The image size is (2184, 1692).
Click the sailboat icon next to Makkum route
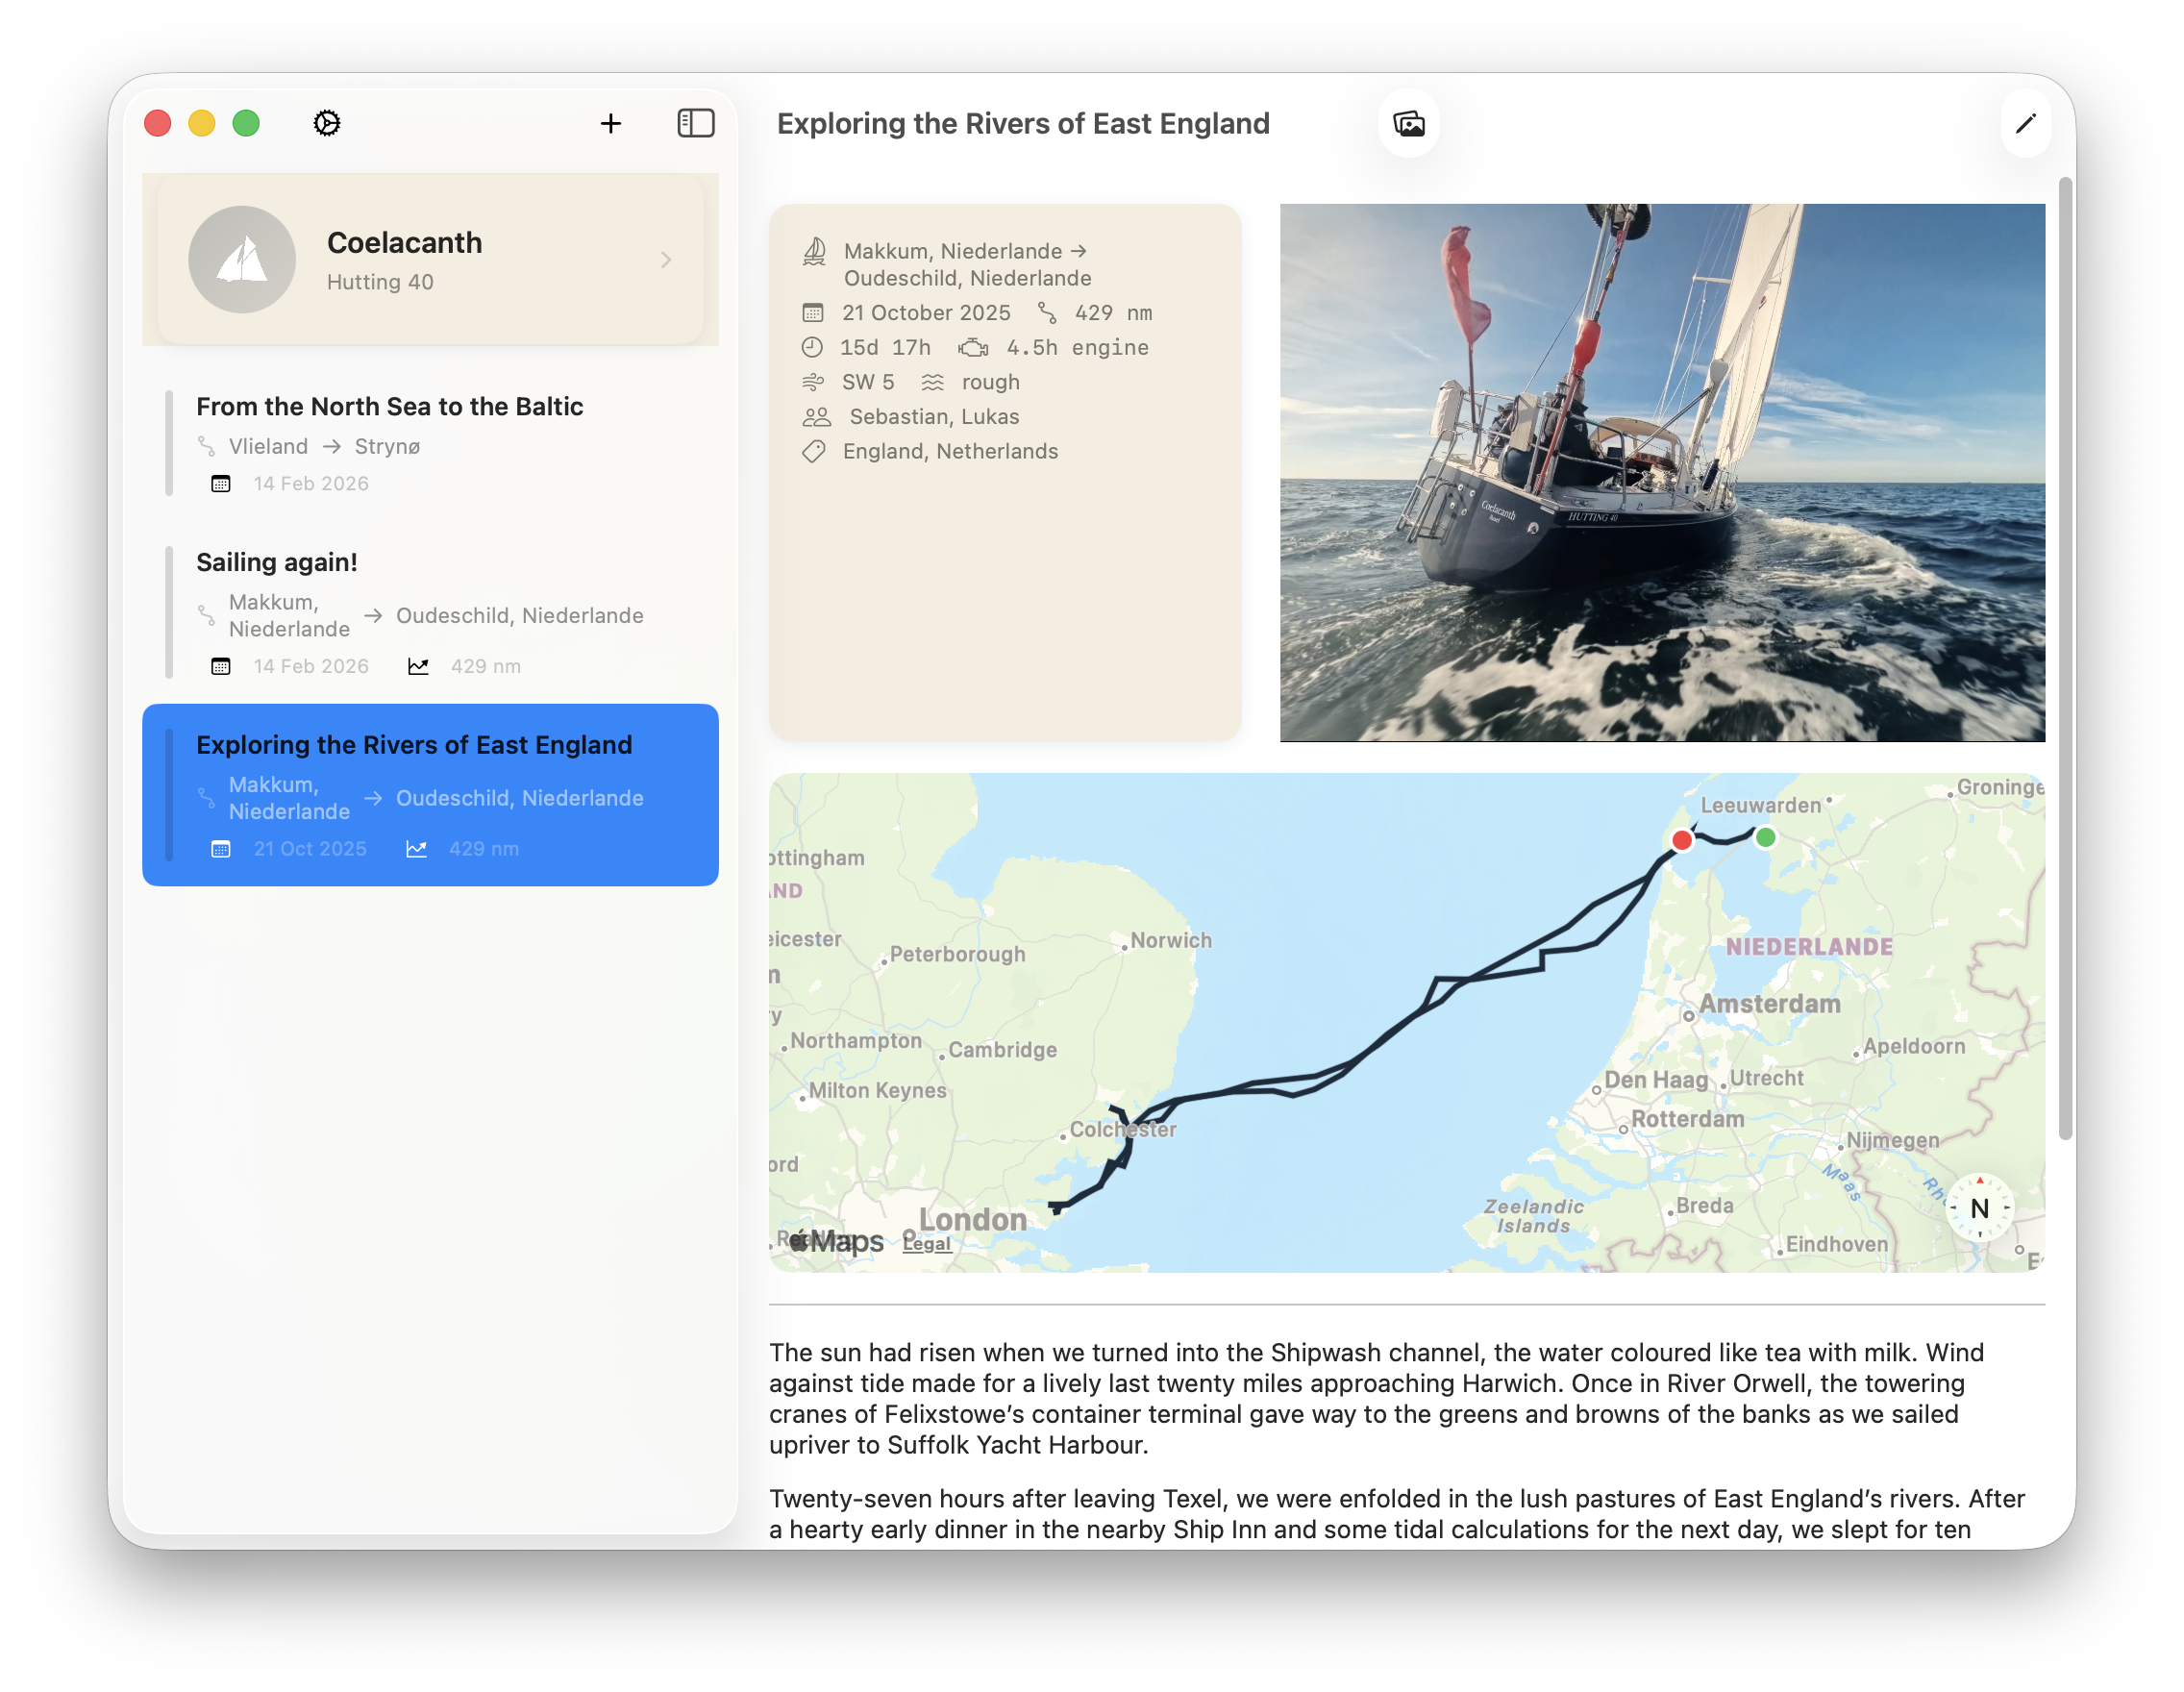click(815, 251)
